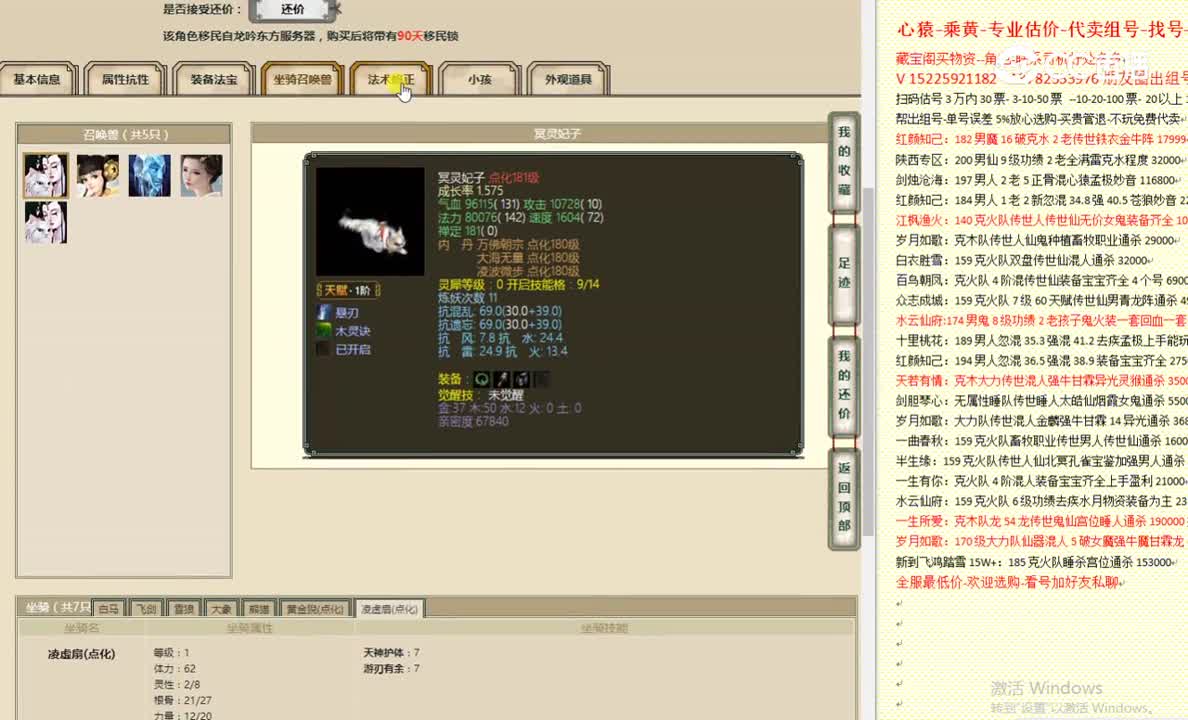
Task: Click first green ring equipment icon
Action: click(x=481, y=379)
